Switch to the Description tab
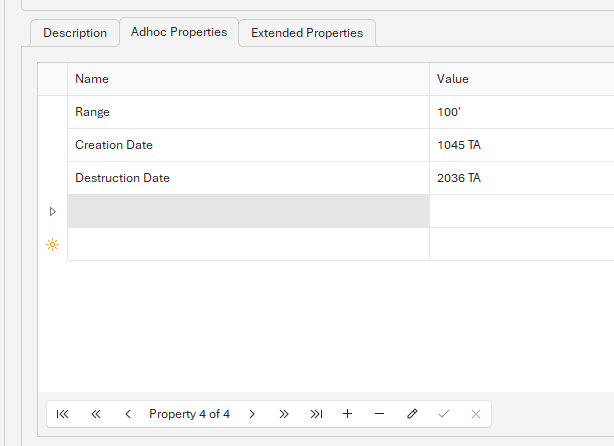This screenshot has height=446, width=614. point(75,33)
